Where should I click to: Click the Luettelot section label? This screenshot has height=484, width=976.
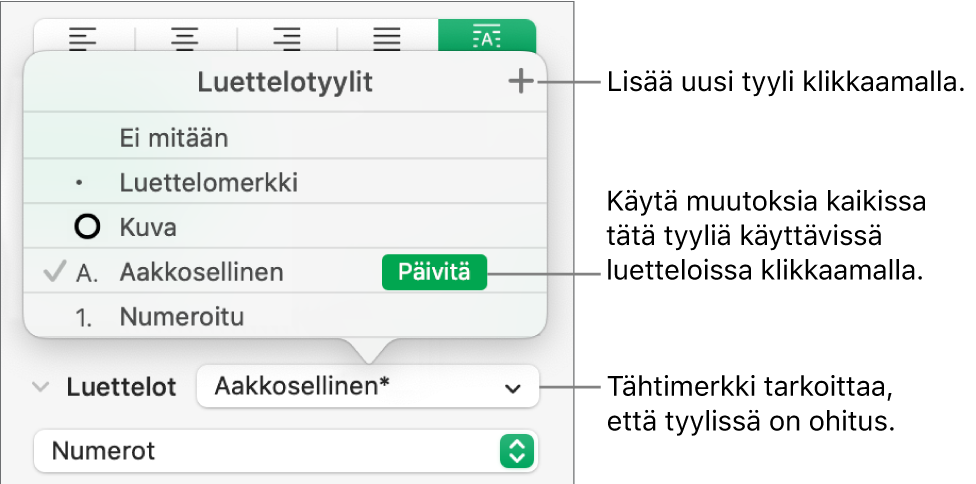(x=122, y=387)
